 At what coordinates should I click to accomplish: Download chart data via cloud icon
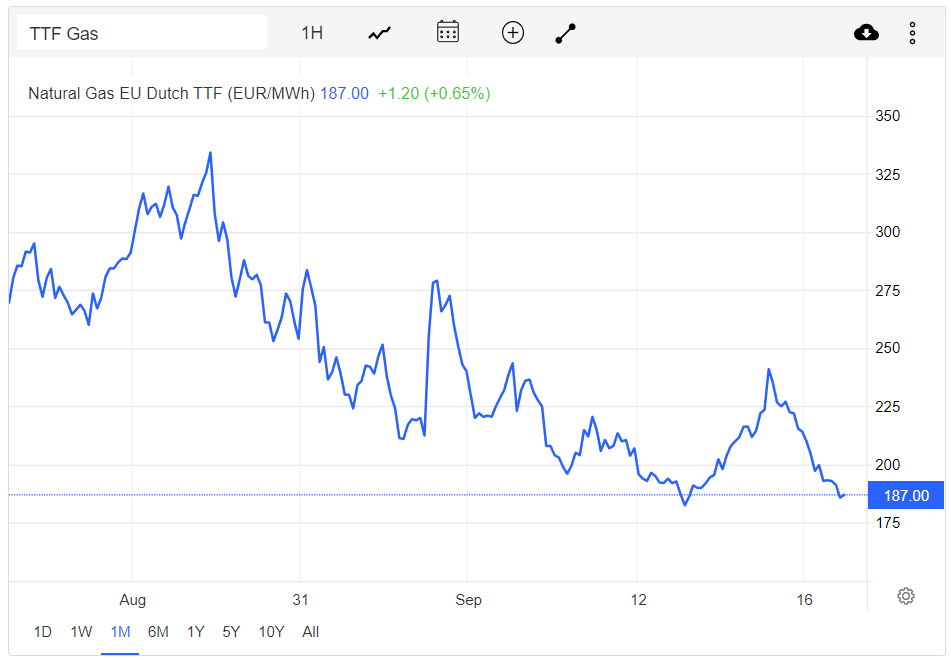(x=866, y=33)
